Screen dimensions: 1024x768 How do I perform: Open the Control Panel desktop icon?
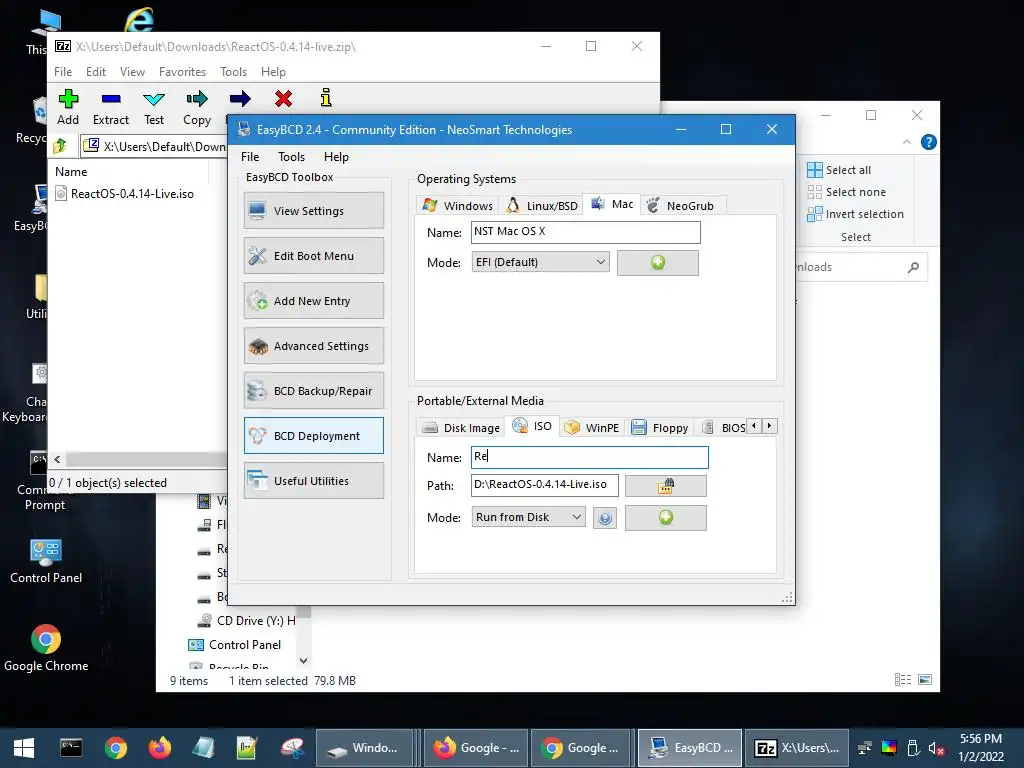coord(46,561)
